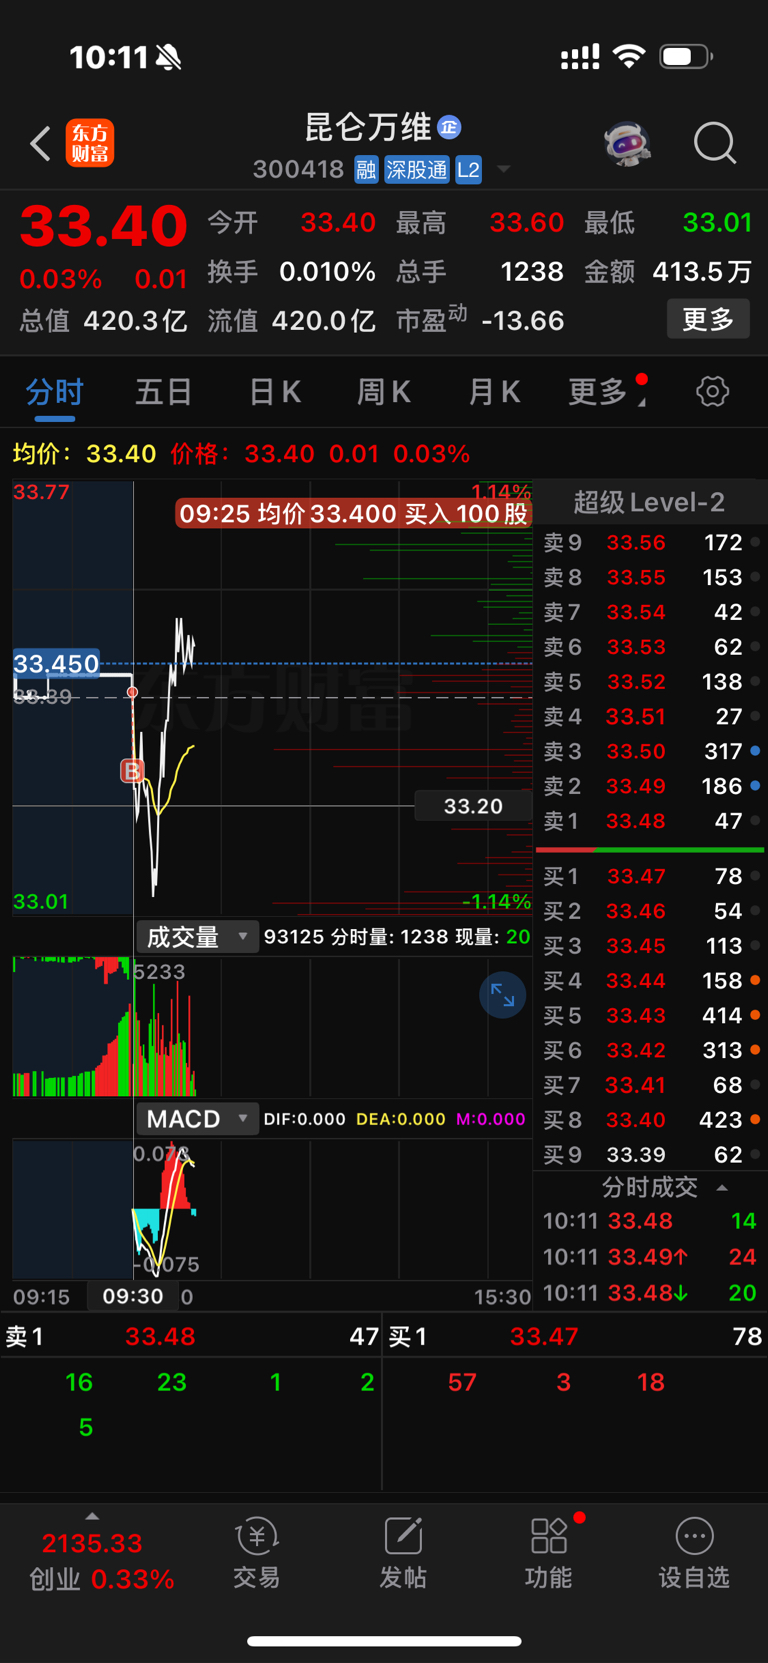Switch to the 周K tab
768x1663 pixels.
(x=384, y=392)
